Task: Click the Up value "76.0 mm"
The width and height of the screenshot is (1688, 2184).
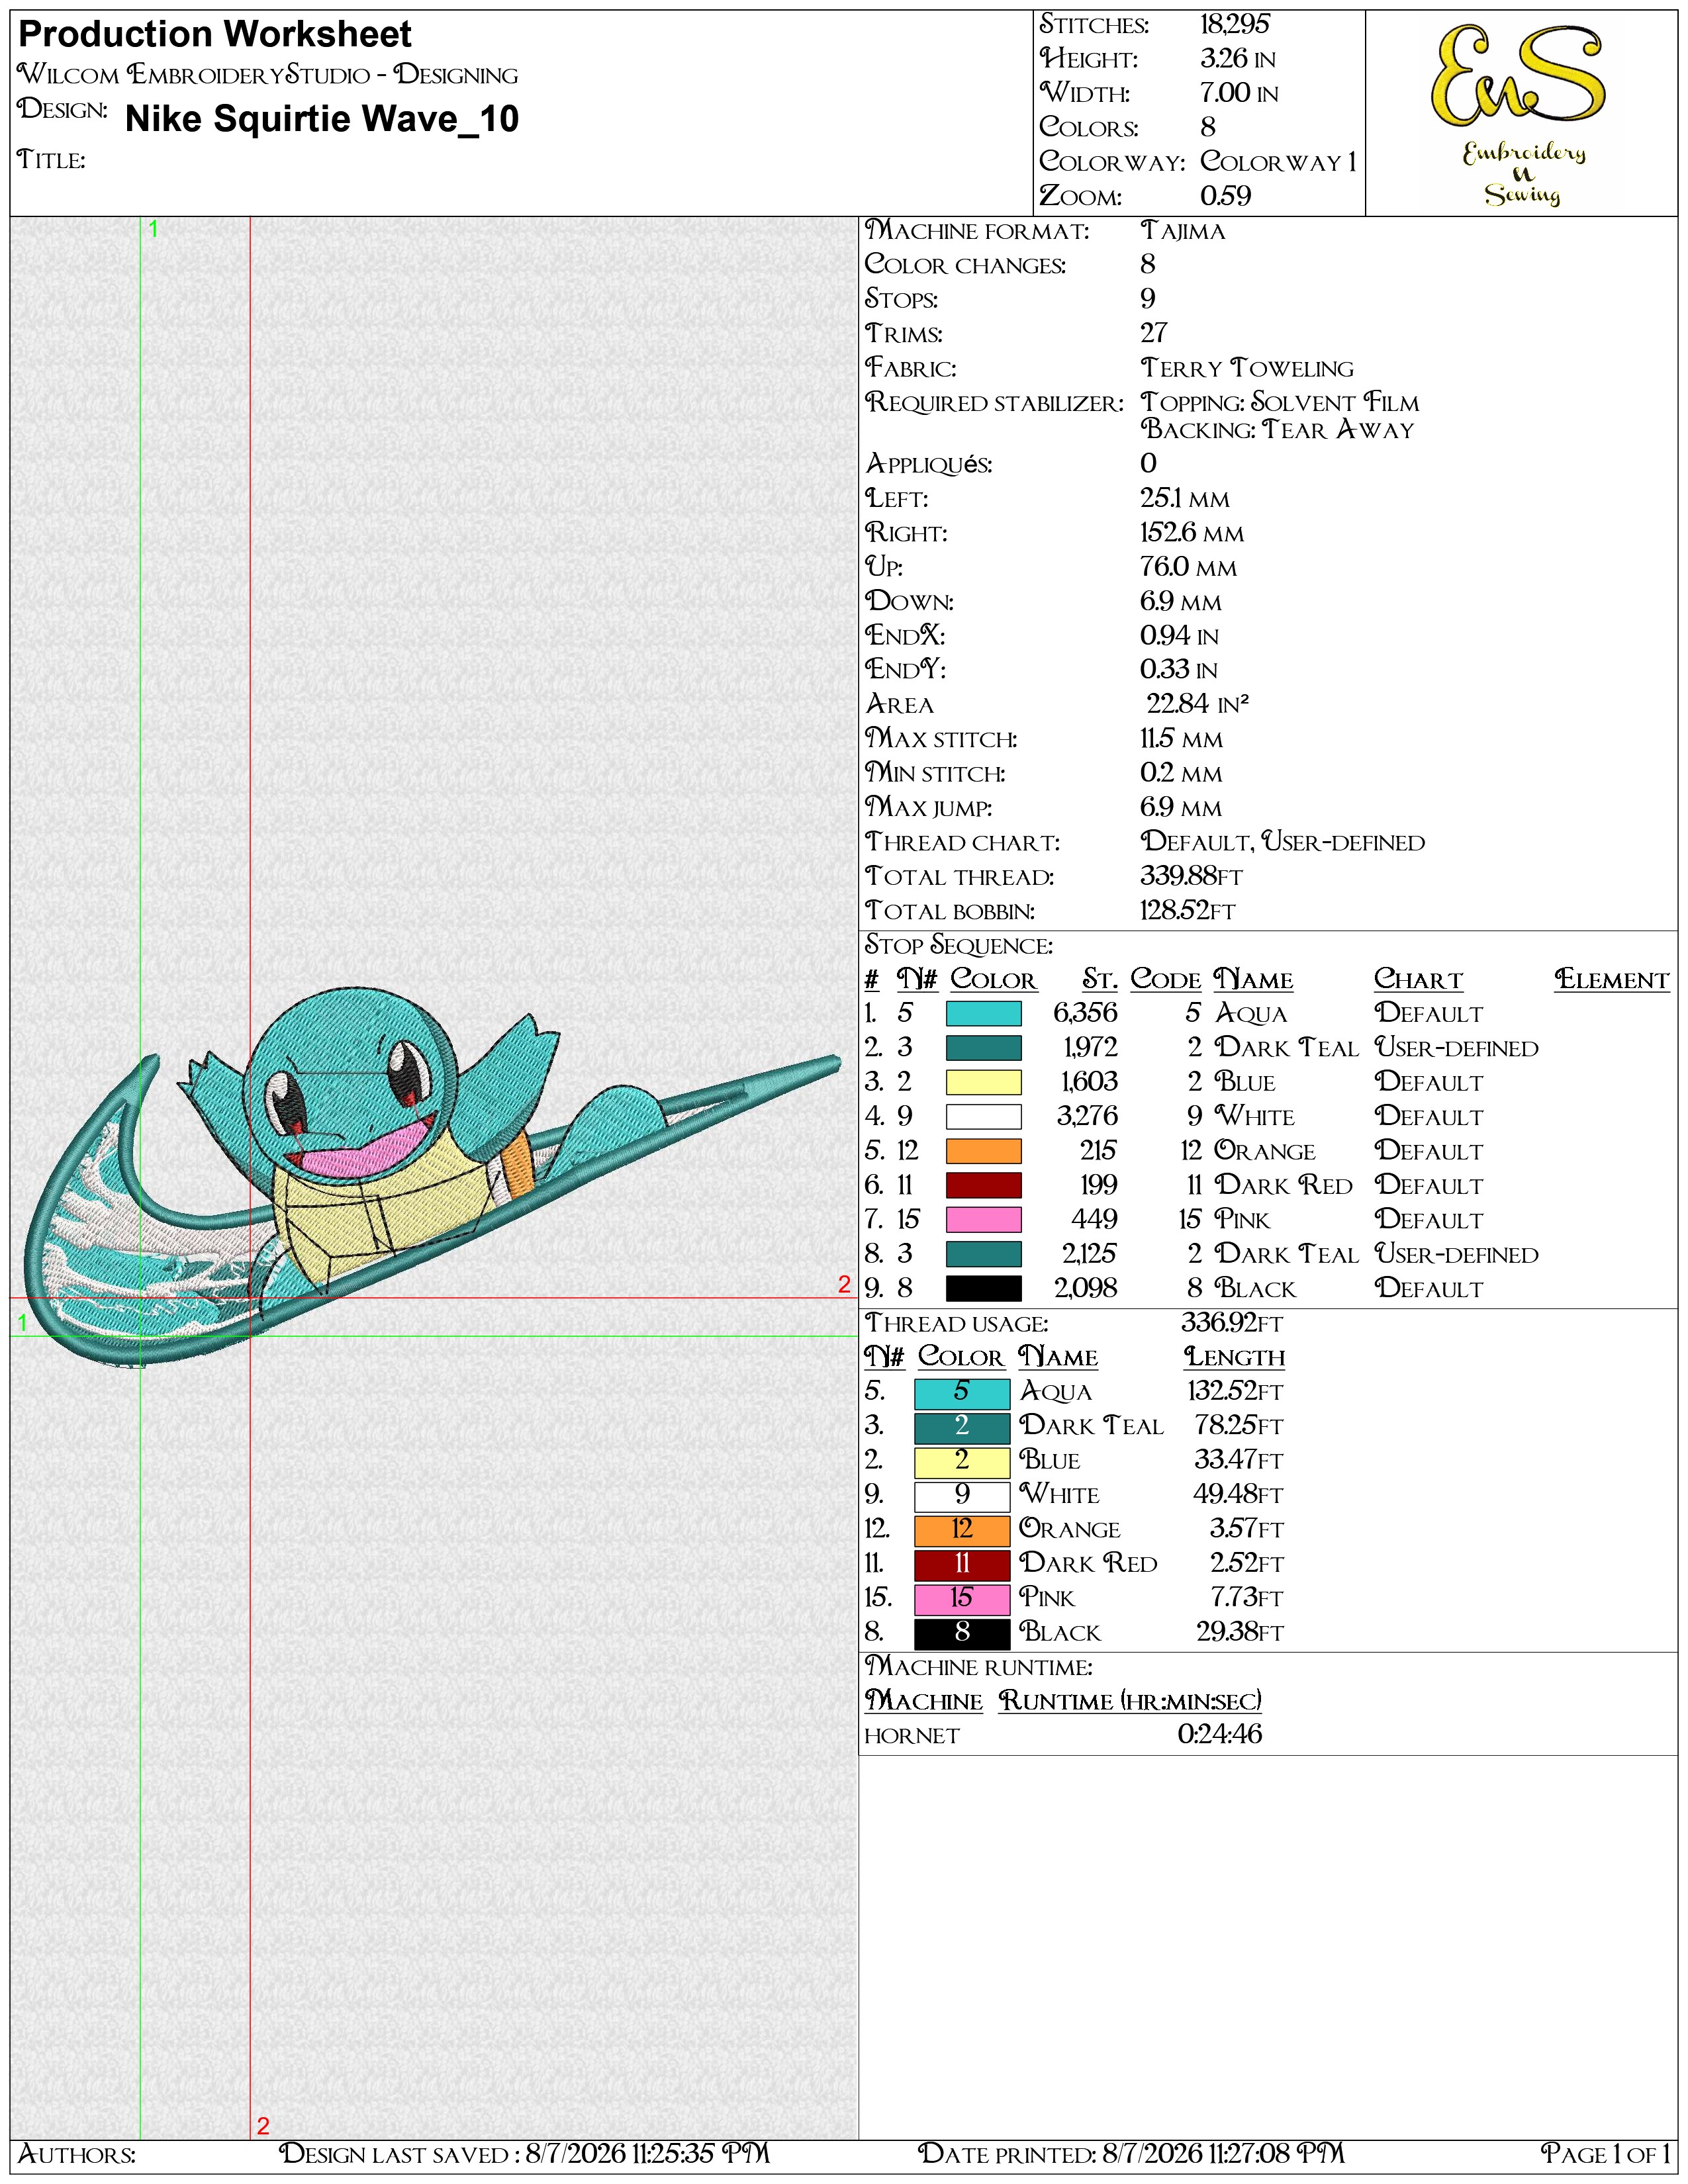Action: pyautogui.click(x=1189, y=567)
